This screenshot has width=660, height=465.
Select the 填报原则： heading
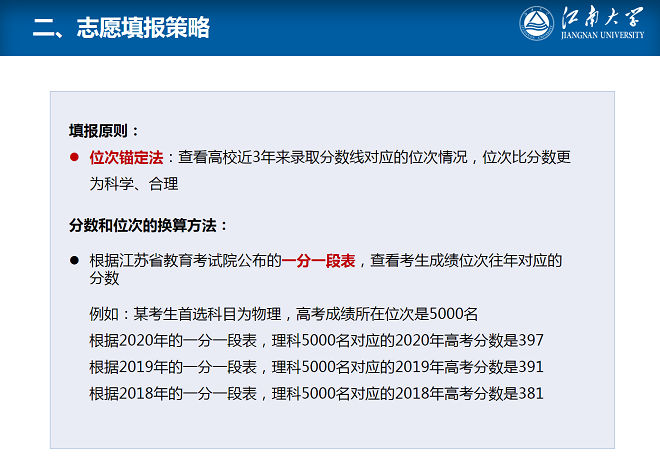105,130
